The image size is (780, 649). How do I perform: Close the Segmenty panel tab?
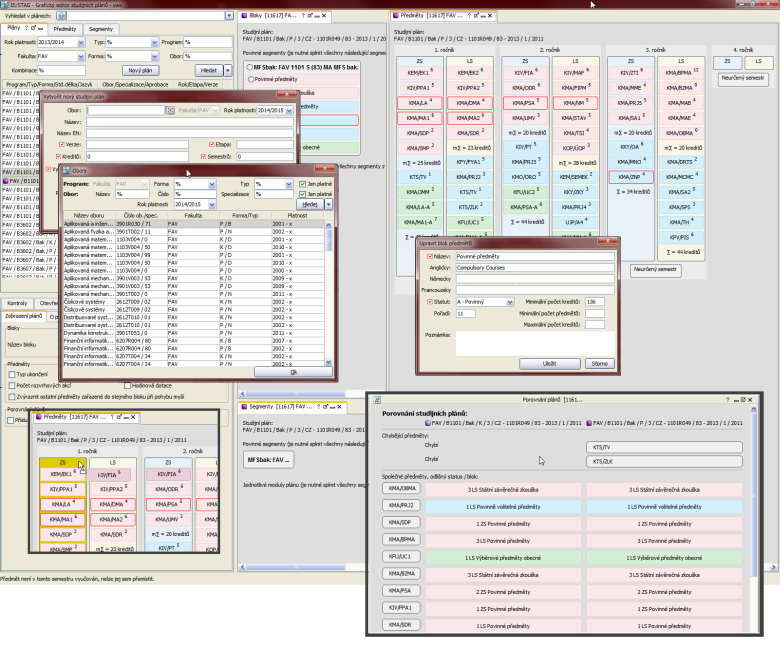pos(340,407)
